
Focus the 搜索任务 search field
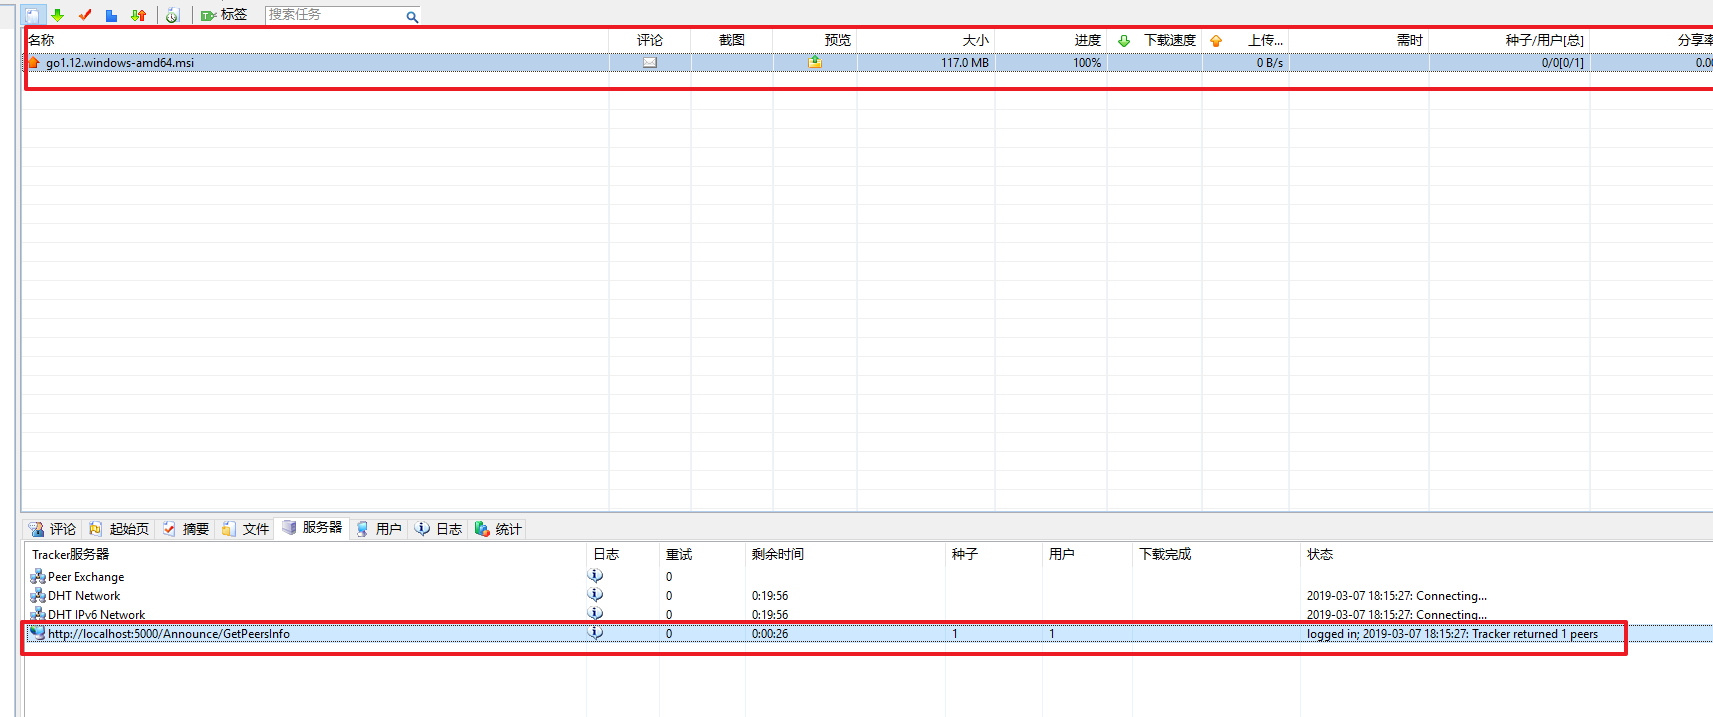click(x=334, y=15)
